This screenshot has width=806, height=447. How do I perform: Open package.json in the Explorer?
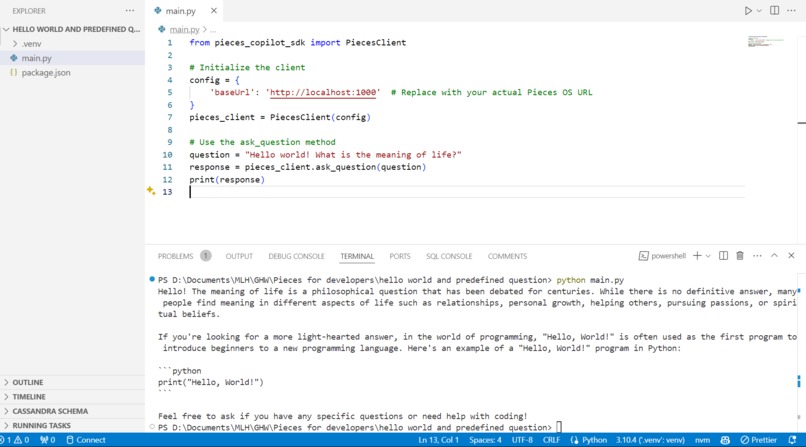point(72,72)
